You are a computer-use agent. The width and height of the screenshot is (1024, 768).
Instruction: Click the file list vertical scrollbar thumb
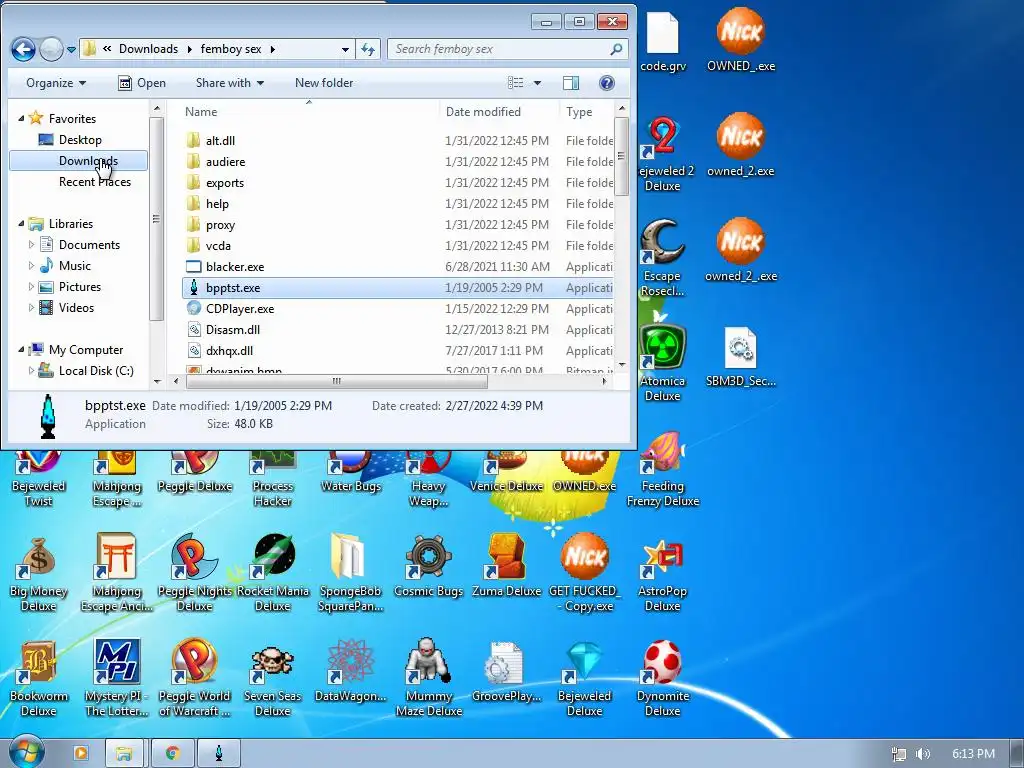pos(622,156)
